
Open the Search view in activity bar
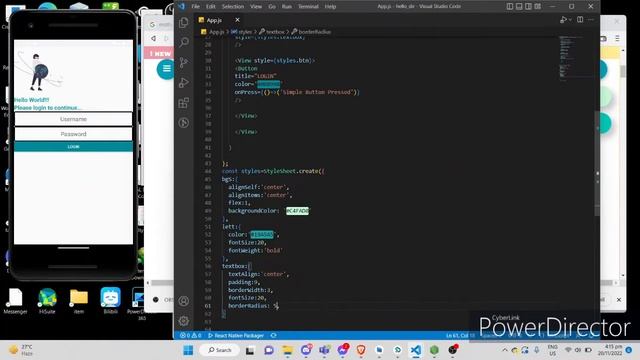(x=184, y=42)
